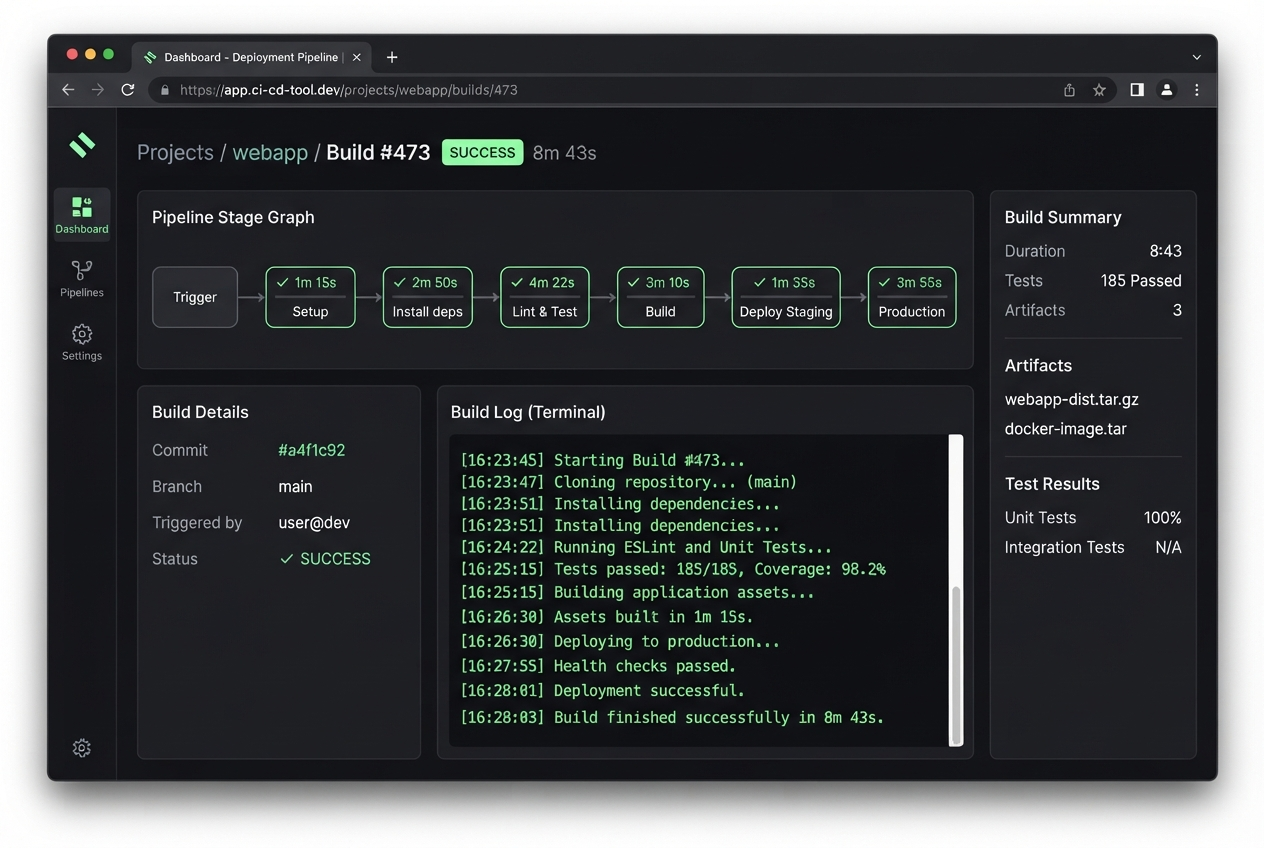The width and height of the screenshot is (1264, 848).
Task: Click the 'Assets built in 1m 15s.' log line
Action: (607, 617)
